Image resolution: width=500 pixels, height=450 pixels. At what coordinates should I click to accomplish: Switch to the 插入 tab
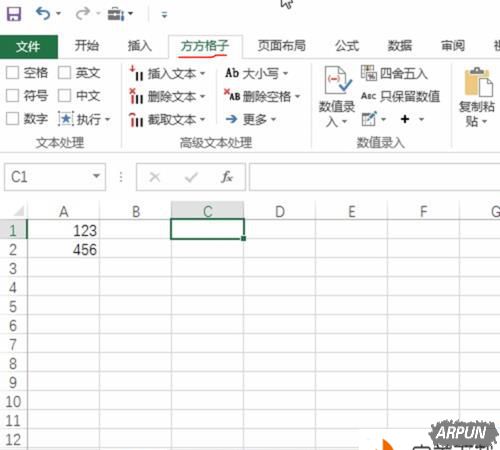click(x=140, y=46)
